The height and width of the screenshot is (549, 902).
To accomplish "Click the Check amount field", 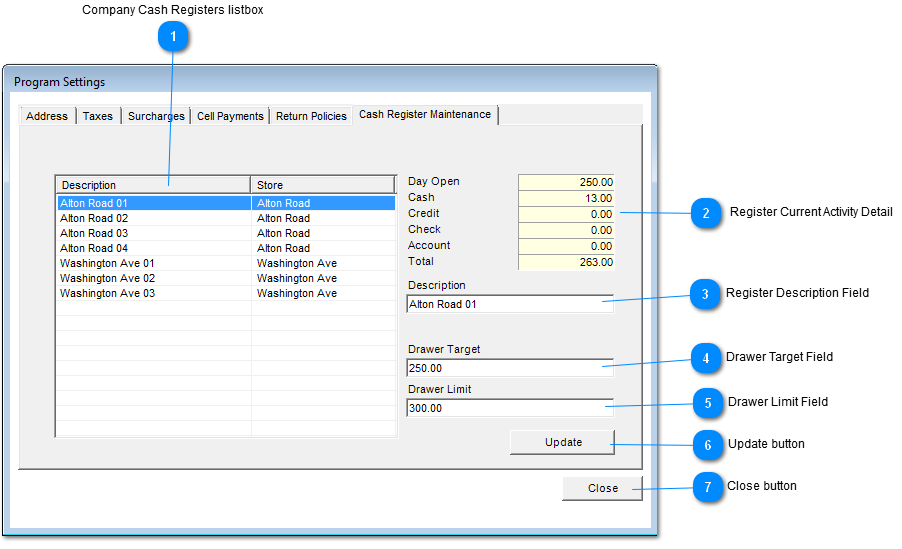I will [567, 230].
